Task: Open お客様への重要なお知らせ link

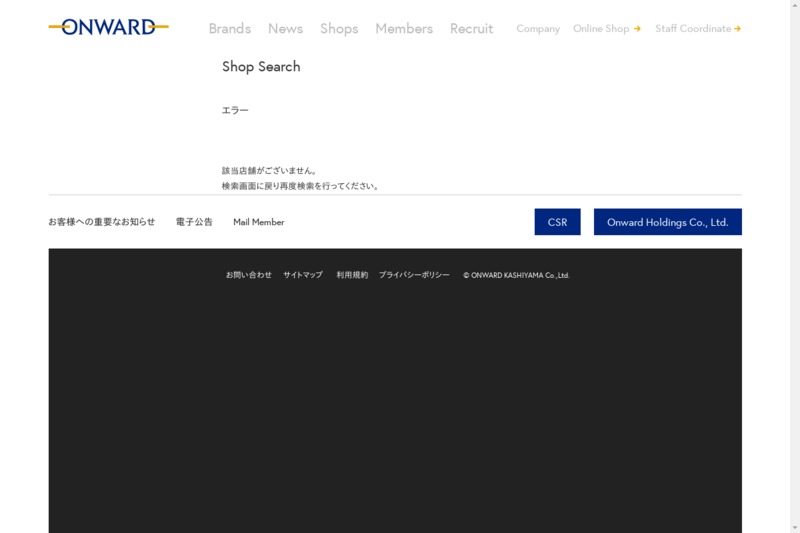Action: 102,222
